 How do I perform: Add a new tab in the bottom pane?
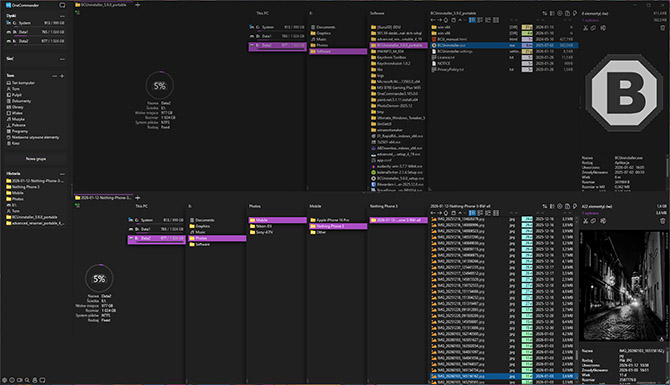point(138,198)
